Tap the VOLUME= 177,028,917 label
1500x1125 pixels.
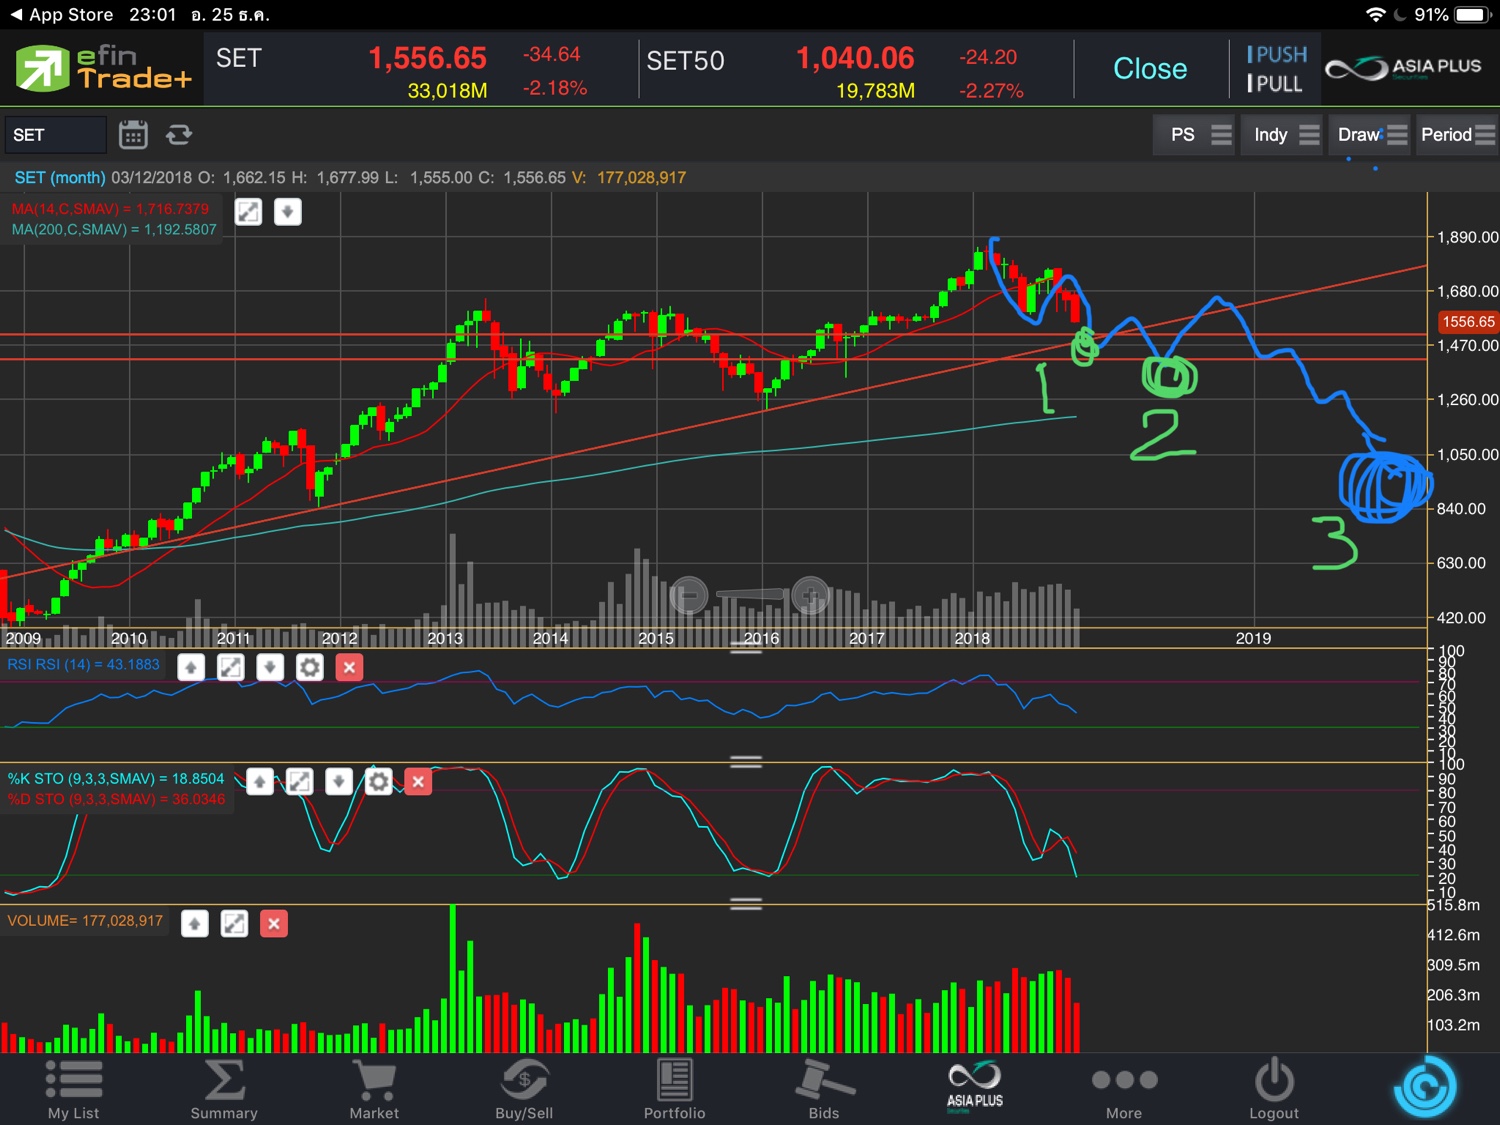tap(85, 920)
